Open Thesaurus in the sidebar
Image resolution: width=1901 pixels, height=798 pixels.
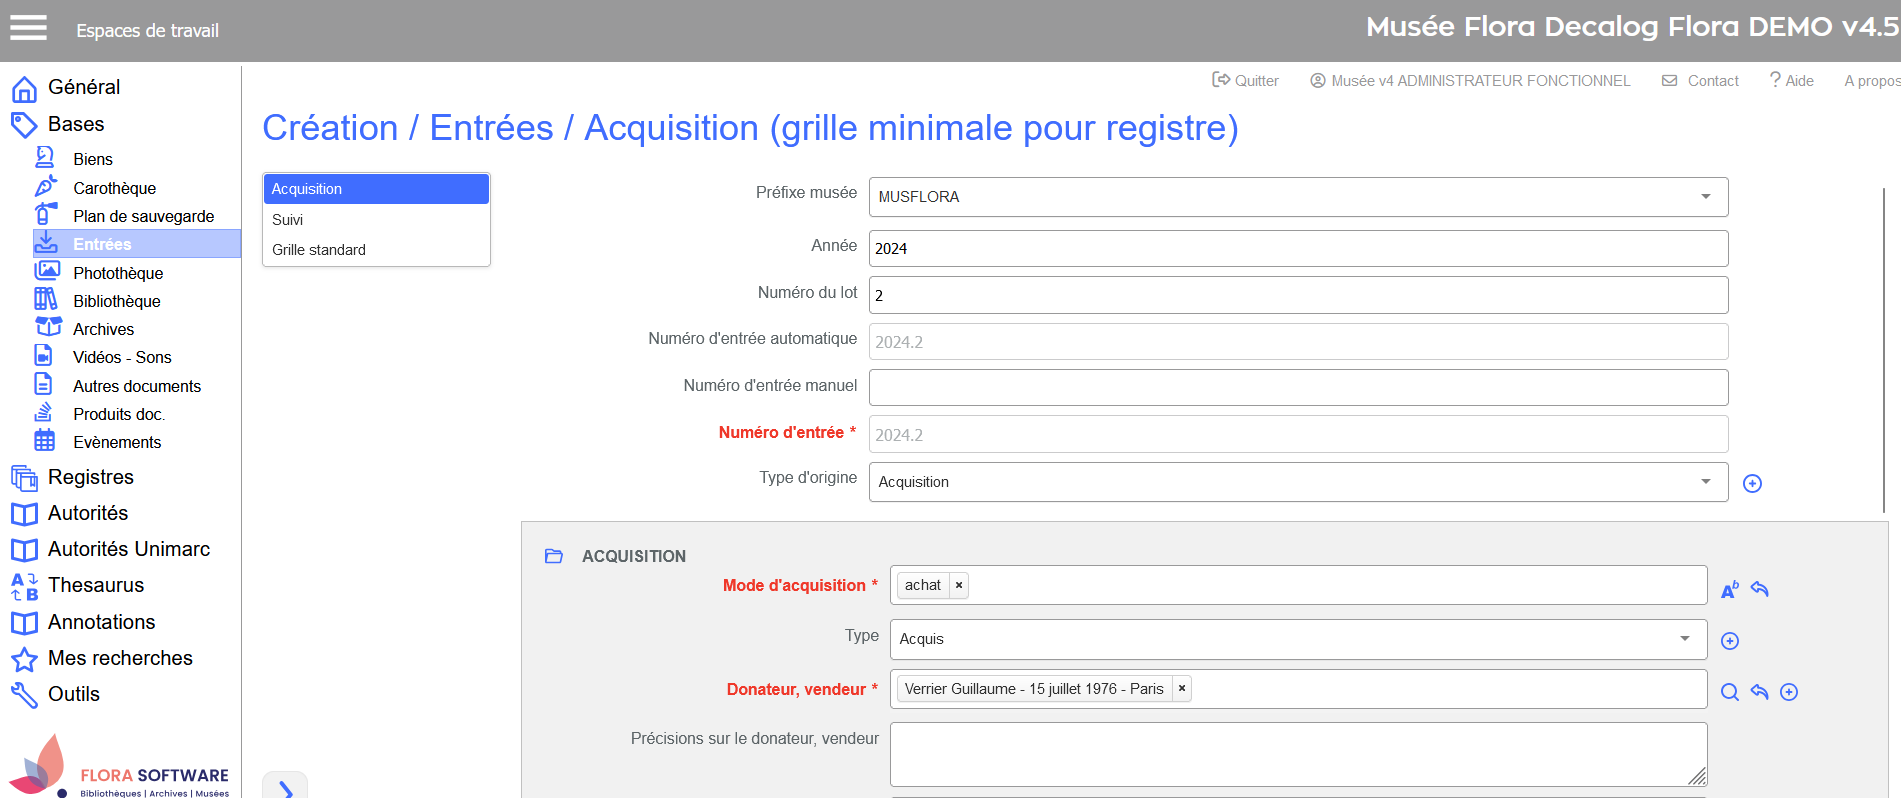[96, 585]
